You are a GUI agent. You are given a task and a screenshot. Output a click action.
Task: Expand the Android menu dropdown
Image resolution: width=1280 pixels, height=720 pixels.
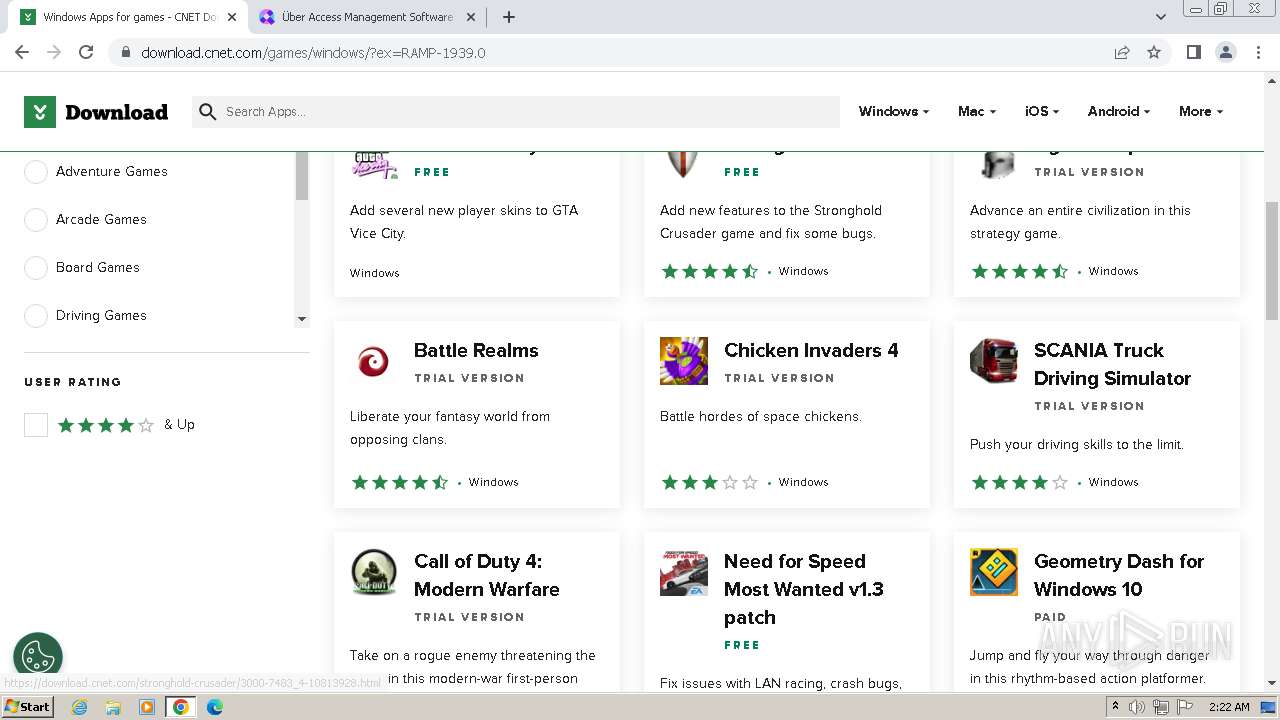pyautogui.click(x=1119, y=112)
